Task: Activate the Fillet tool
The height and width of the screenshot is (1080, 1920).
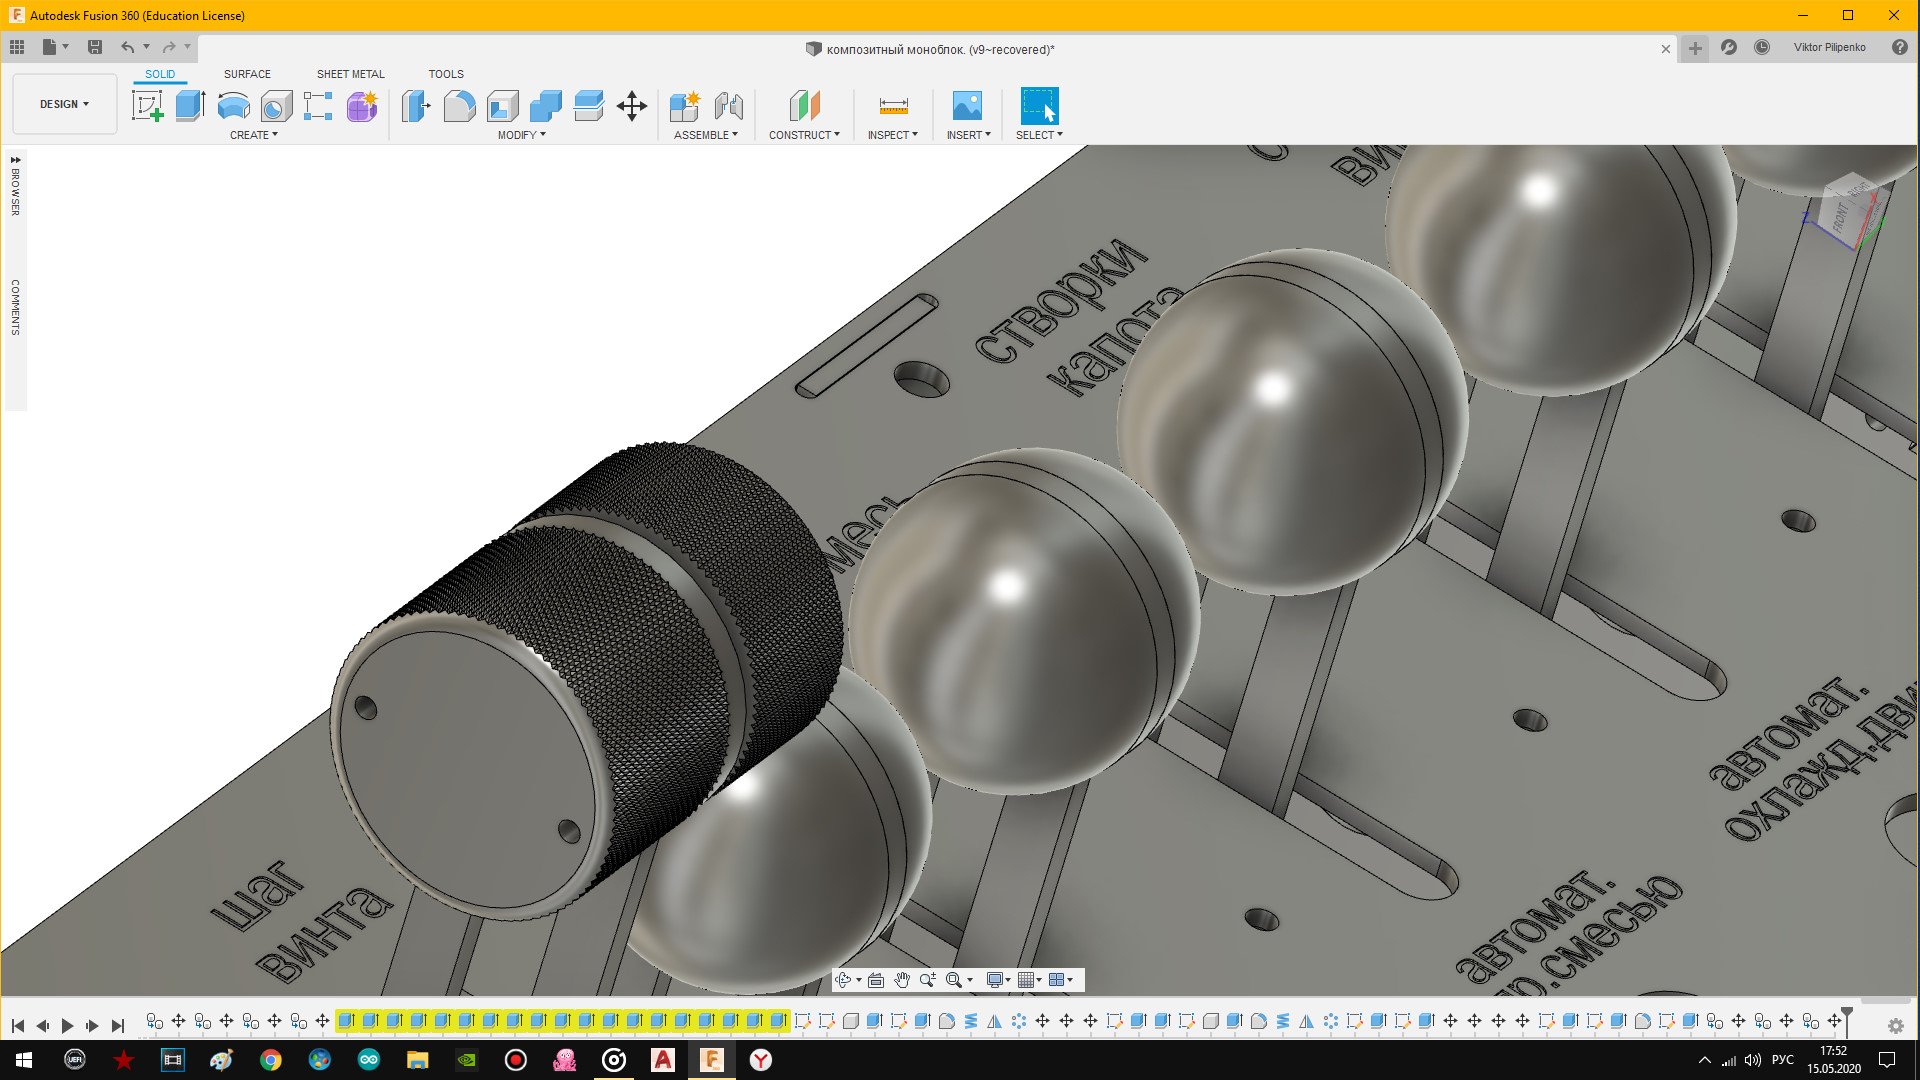Action: pos(459,106)
